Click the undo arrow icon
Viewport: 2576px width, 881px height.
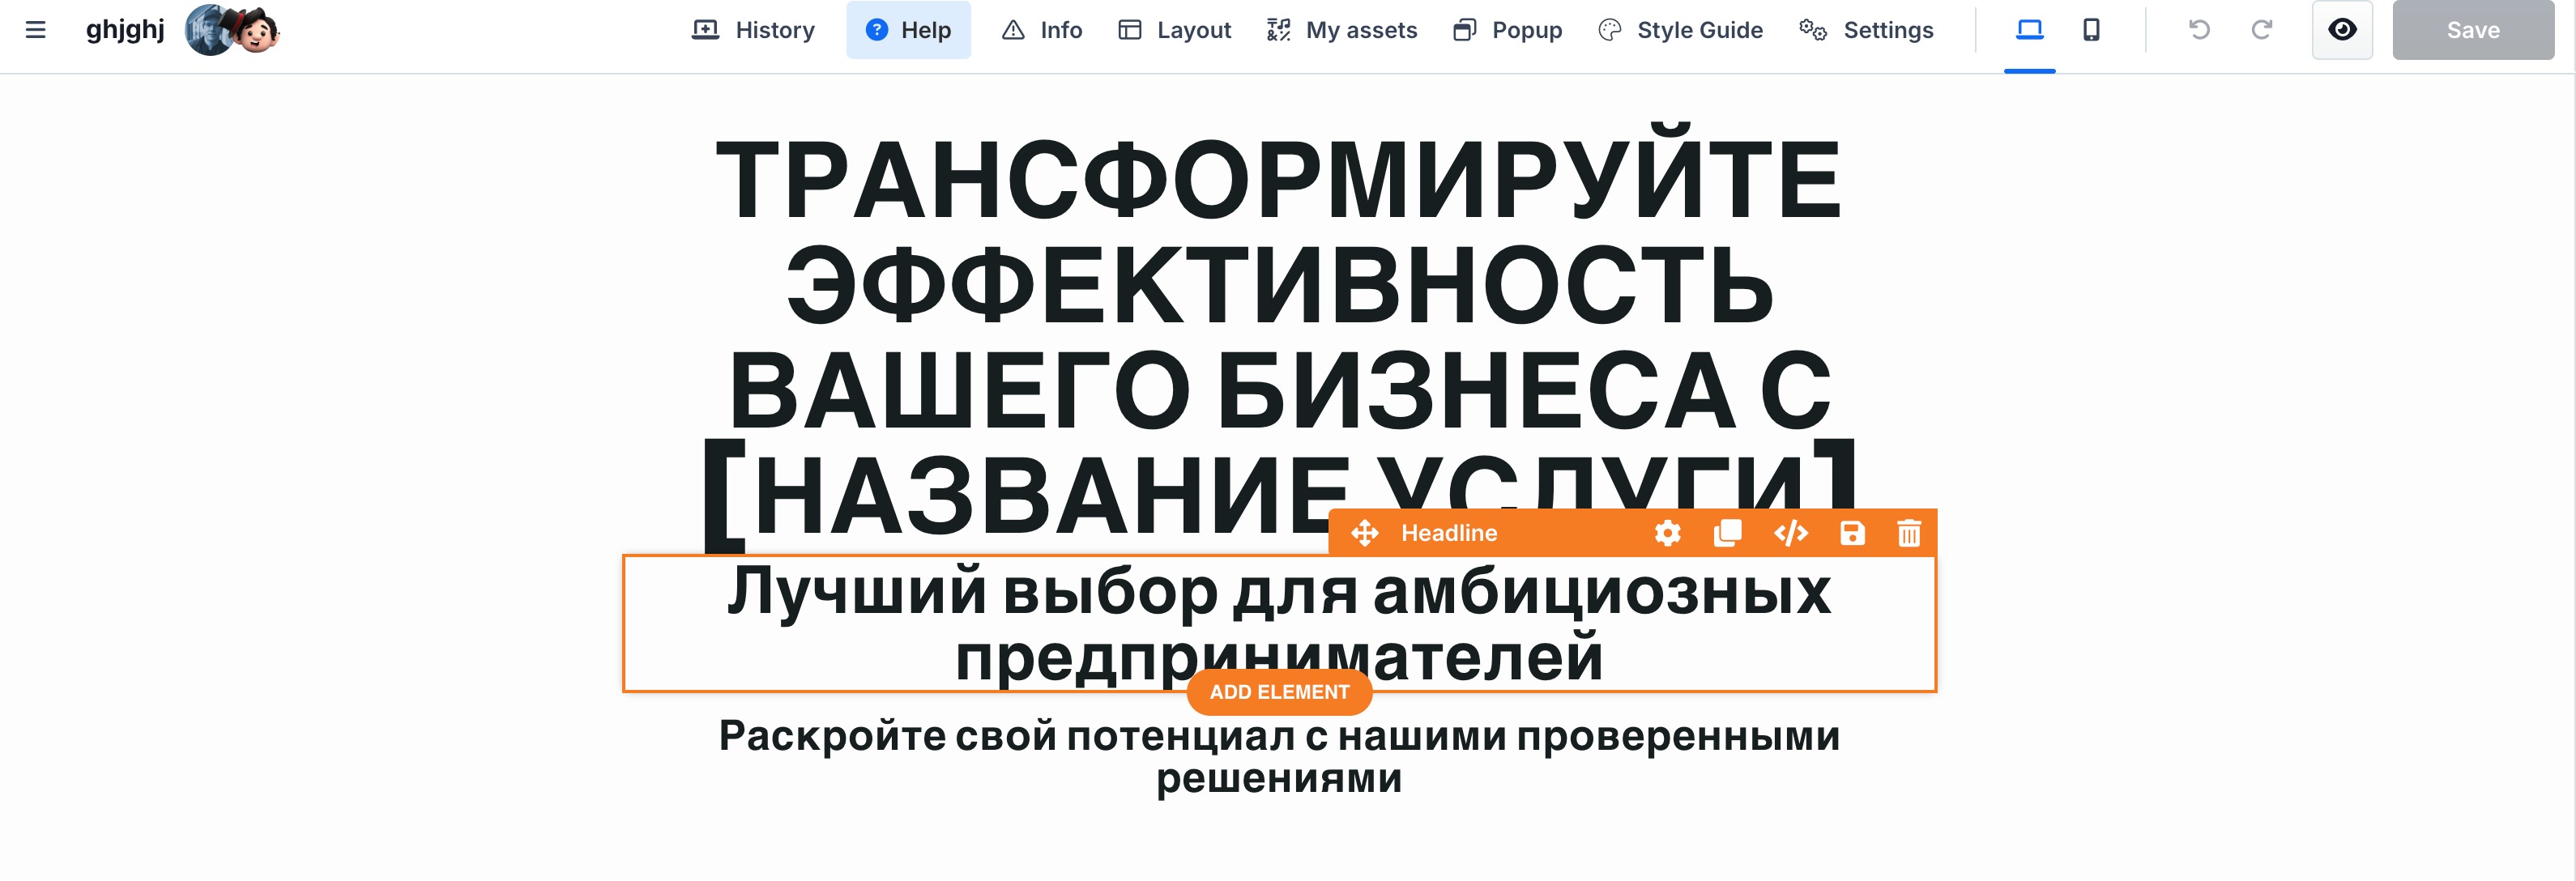(2199, 30)
